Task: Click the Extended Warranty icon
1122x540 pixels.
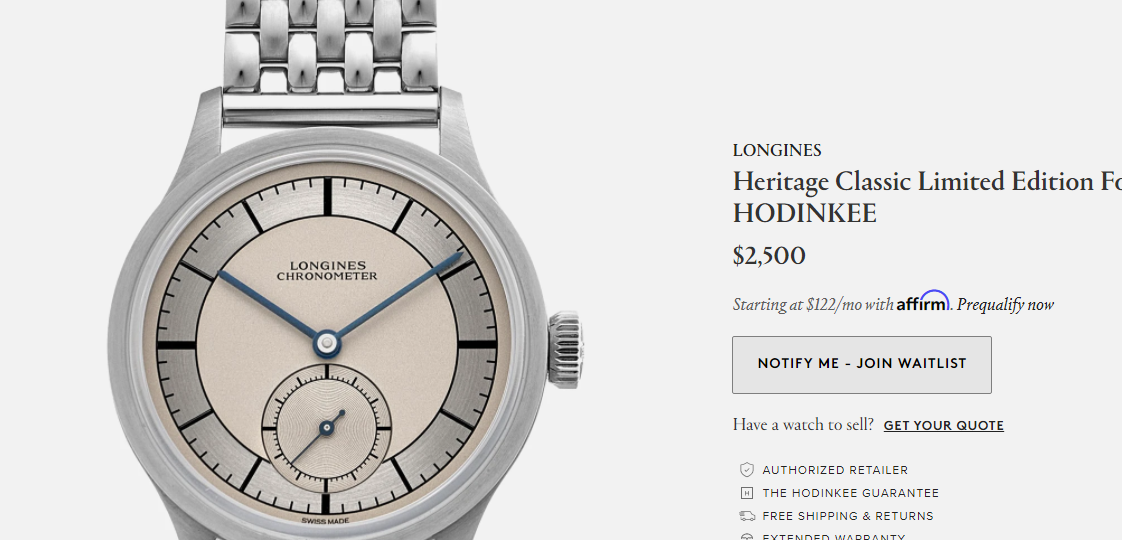Action: pyautogui.click(x=746, y=536)
